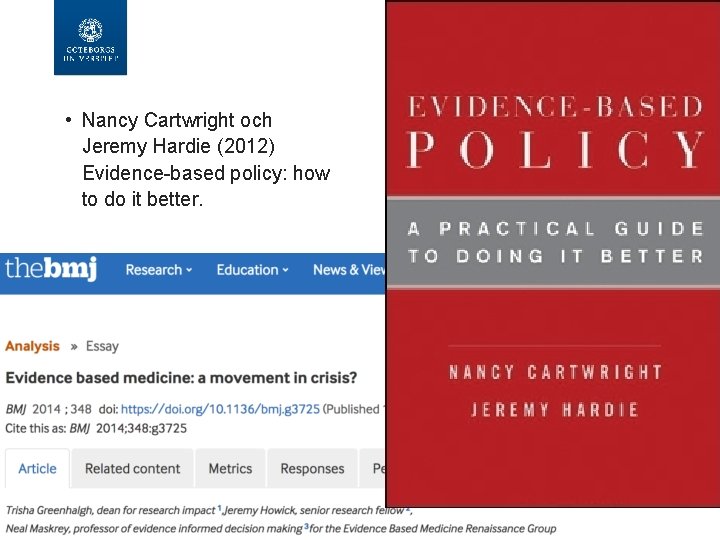This screenshot has width=720, height=540.
Task: Click footnote superscript 1 after research impact
Action: click(219, 508)
